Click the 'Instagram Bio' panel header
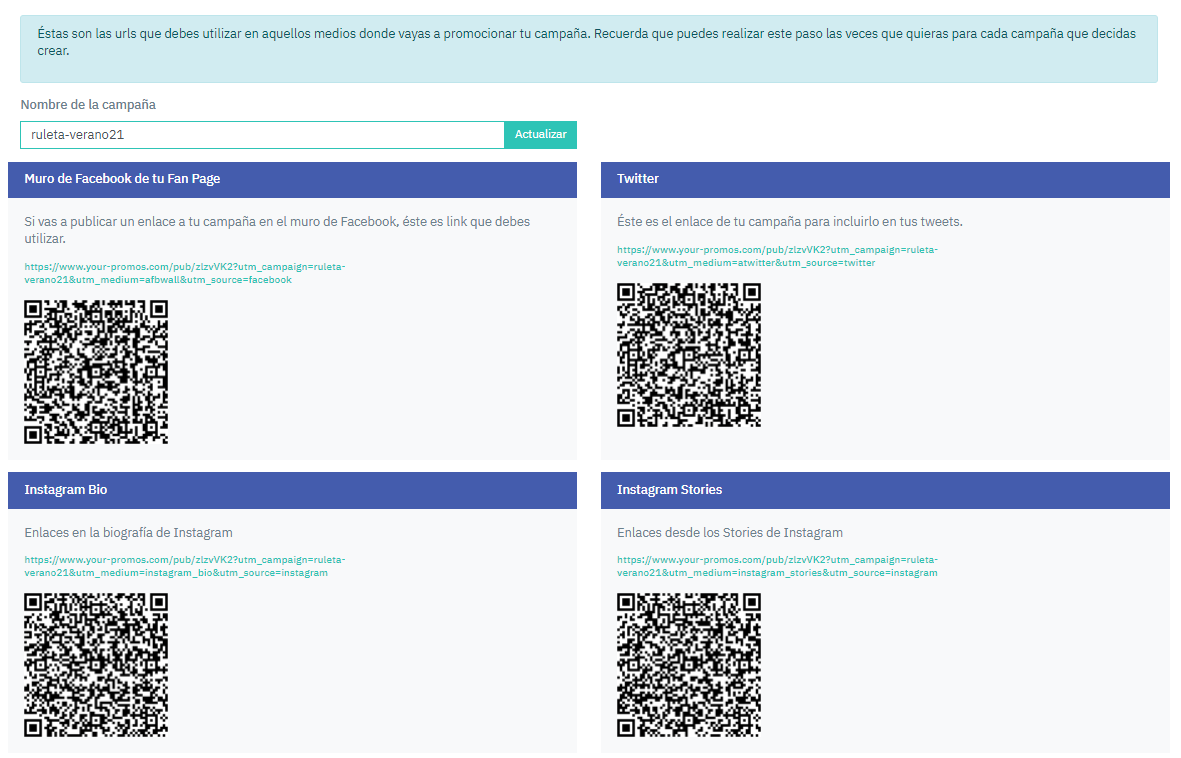The width and height of the screenshot is (1181, 758). coord(292,490)
